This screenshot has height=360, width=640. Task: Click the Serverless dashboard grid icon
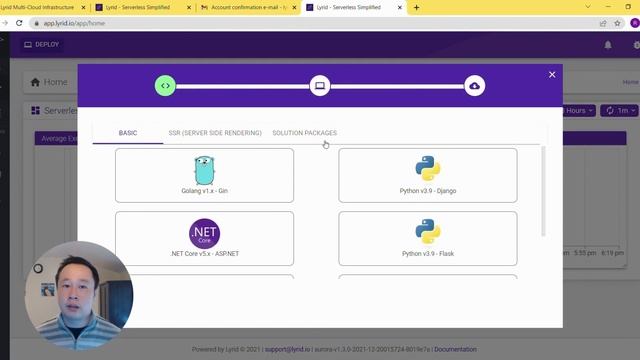coord(36,111)
